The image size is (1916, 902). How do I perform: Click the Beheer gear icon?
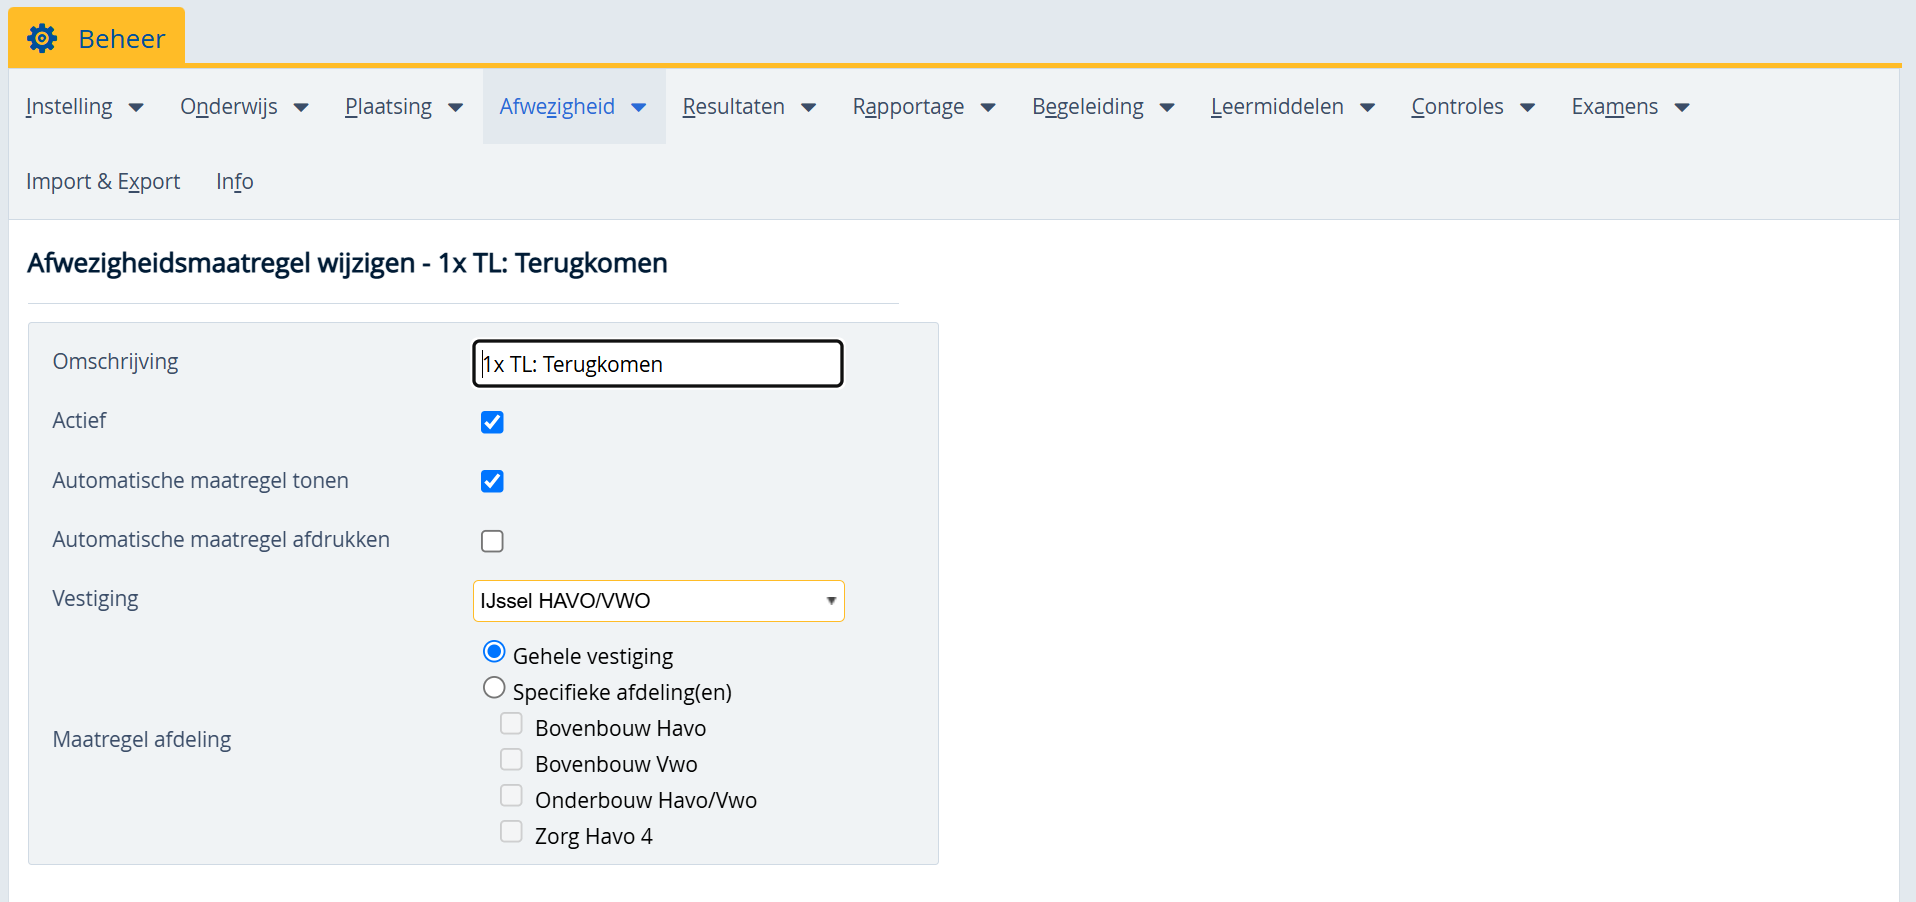pyautogui.click(x=42, y=39)
